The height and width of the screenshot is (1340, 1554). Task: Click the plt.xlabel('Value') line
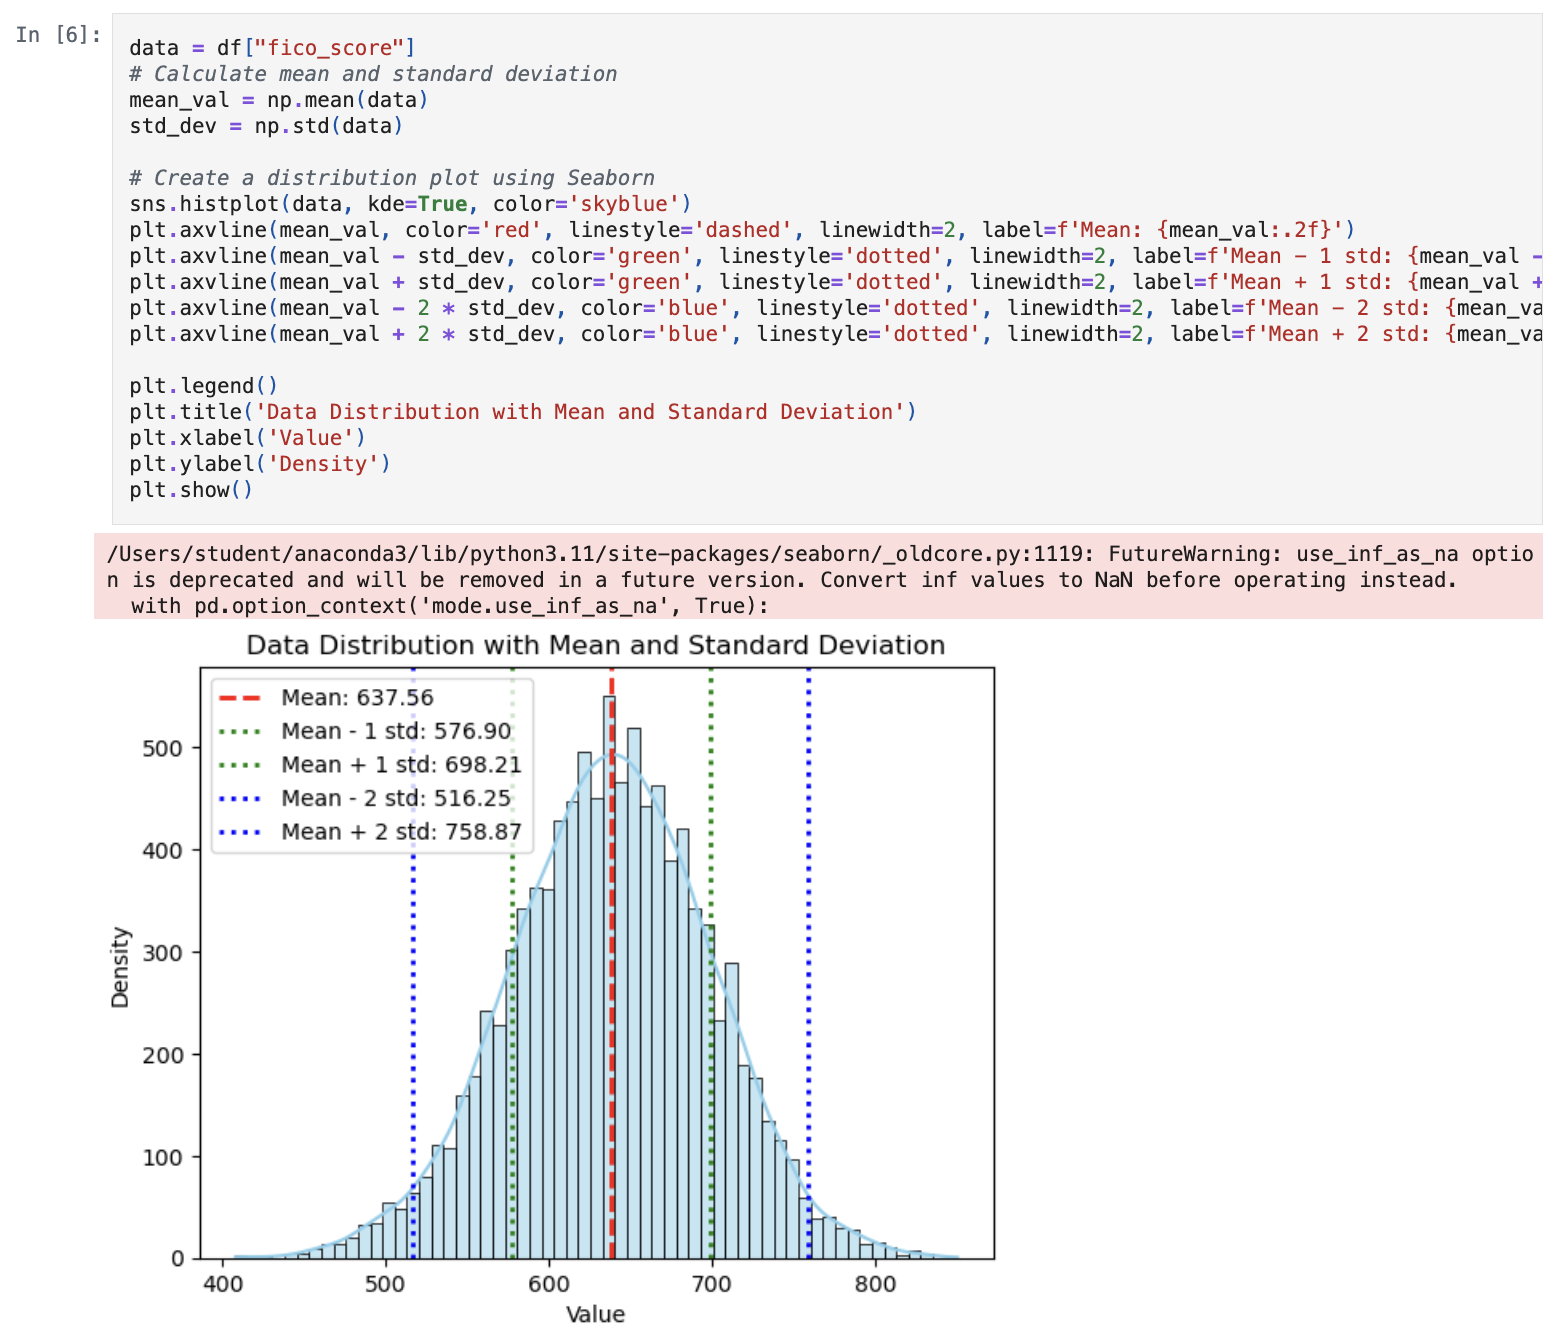[x=247, y=438]
